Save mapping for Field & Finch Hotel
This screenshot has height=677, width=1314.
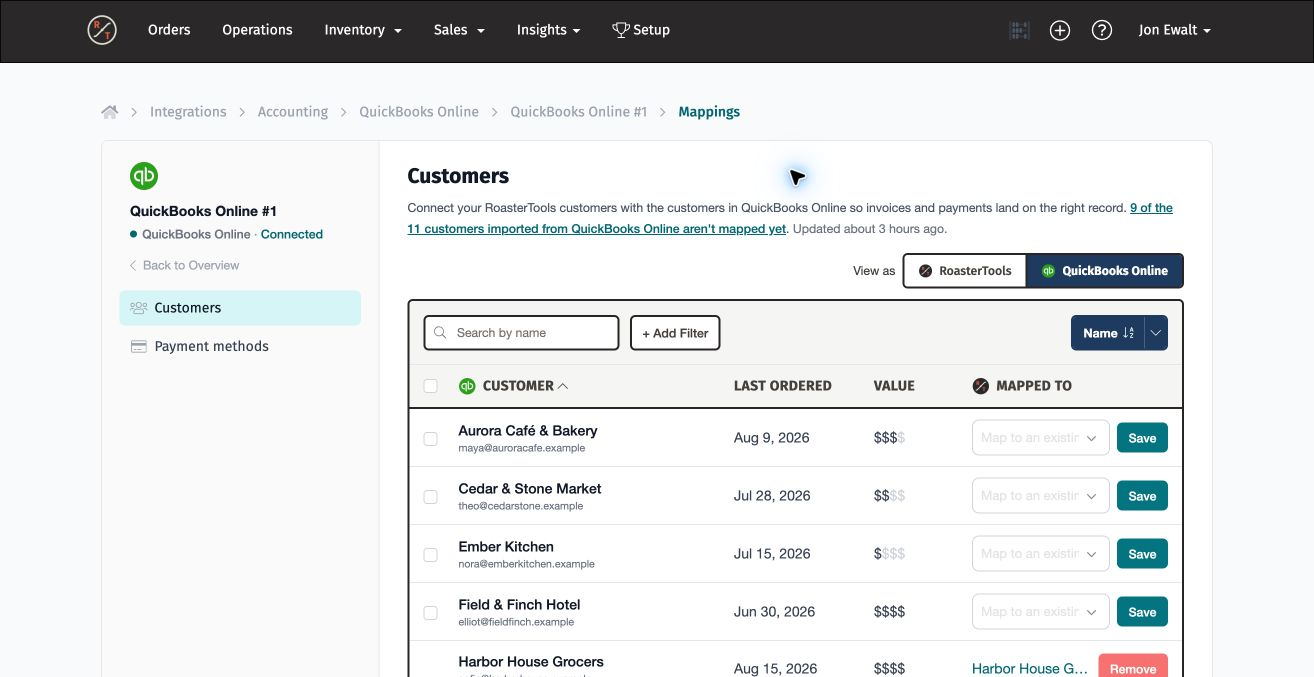click(x=1142, y=612)
